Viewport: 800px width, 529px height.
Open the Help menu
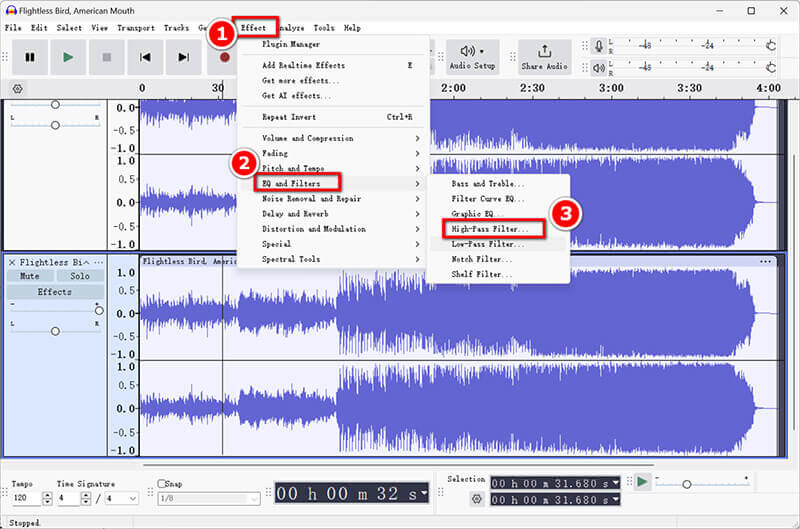tap(352, 28)
